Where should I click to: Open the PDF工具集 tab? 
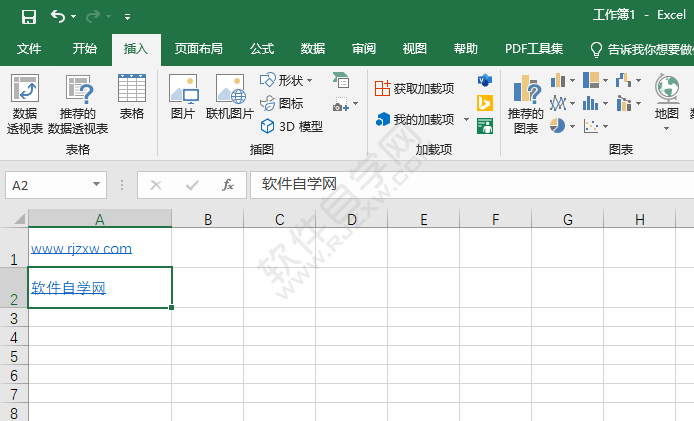click(x=534, y=49)
